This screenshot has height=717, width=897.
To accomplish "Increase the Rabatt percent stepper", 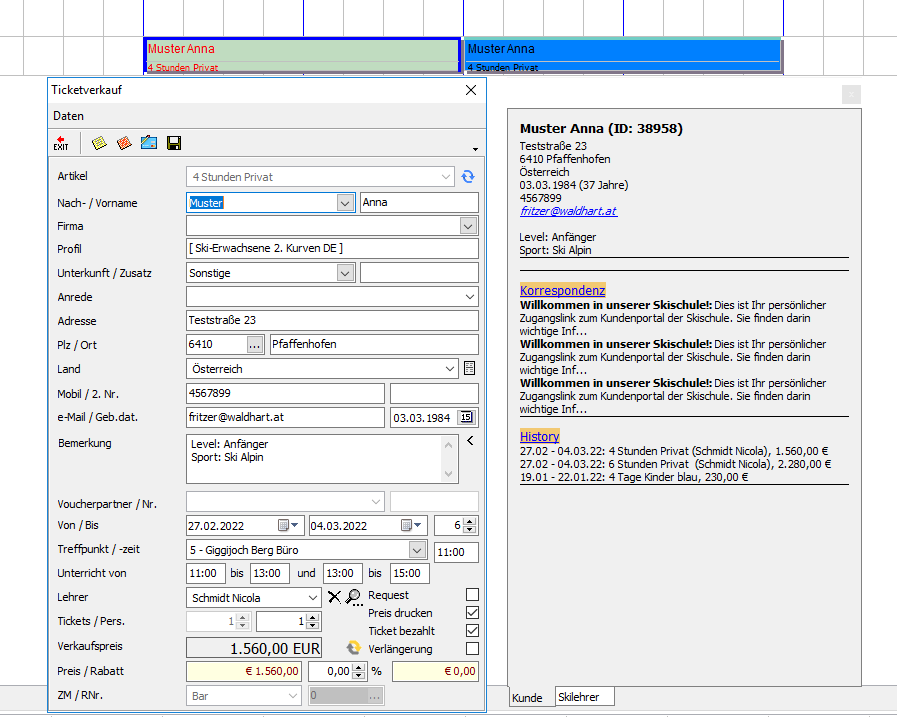I will [359, 667].
